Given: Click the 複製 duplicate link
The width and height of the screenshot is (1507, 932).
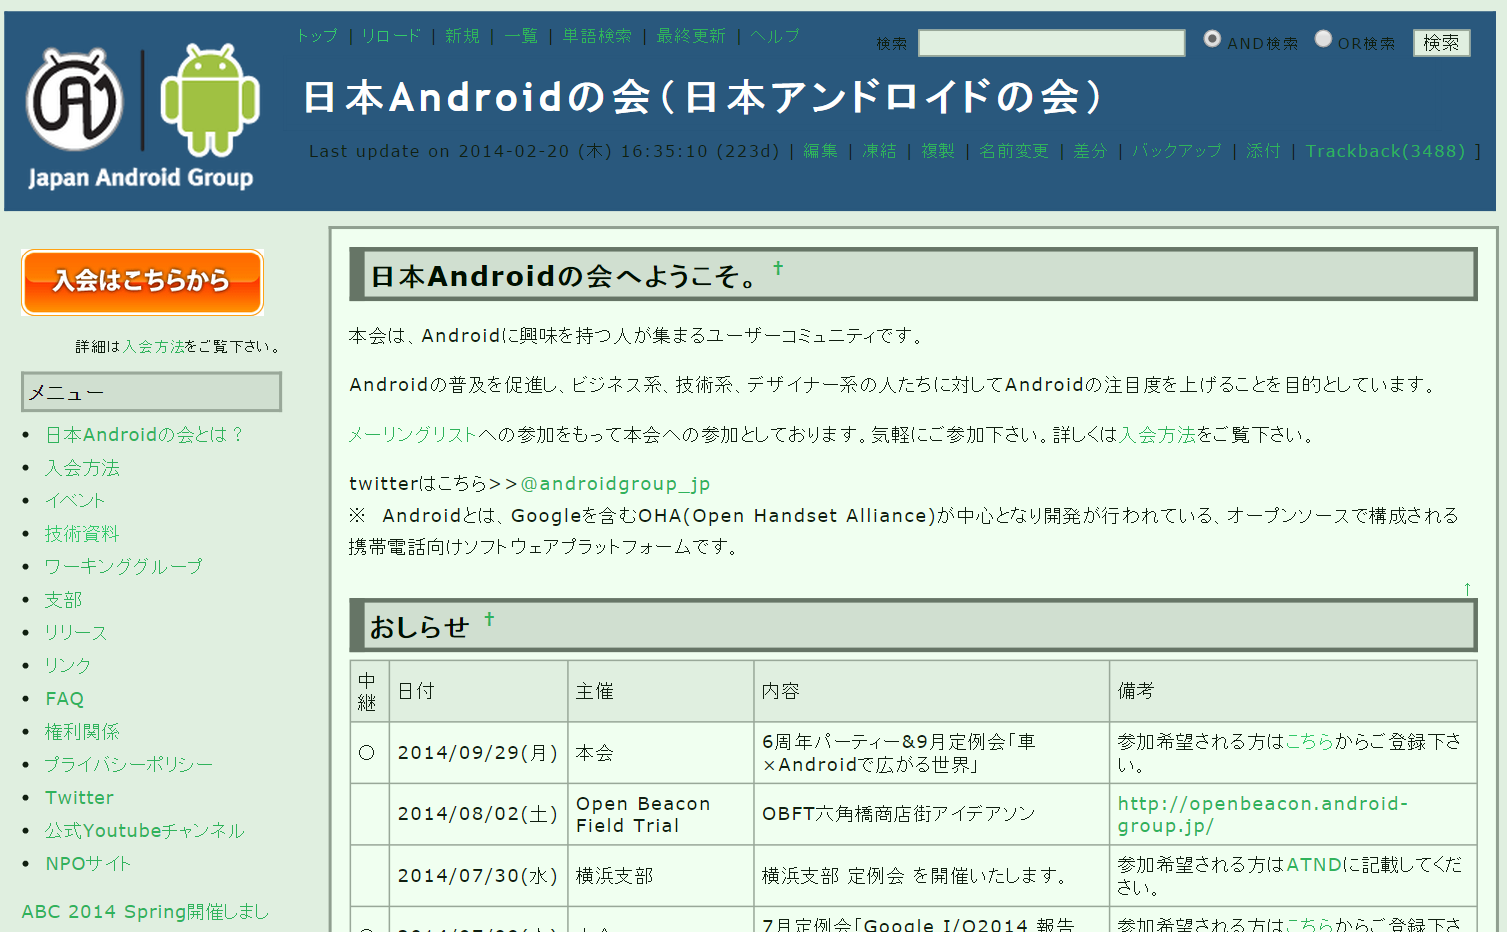Looking at the screenshot, I should [x=938, y=151].
